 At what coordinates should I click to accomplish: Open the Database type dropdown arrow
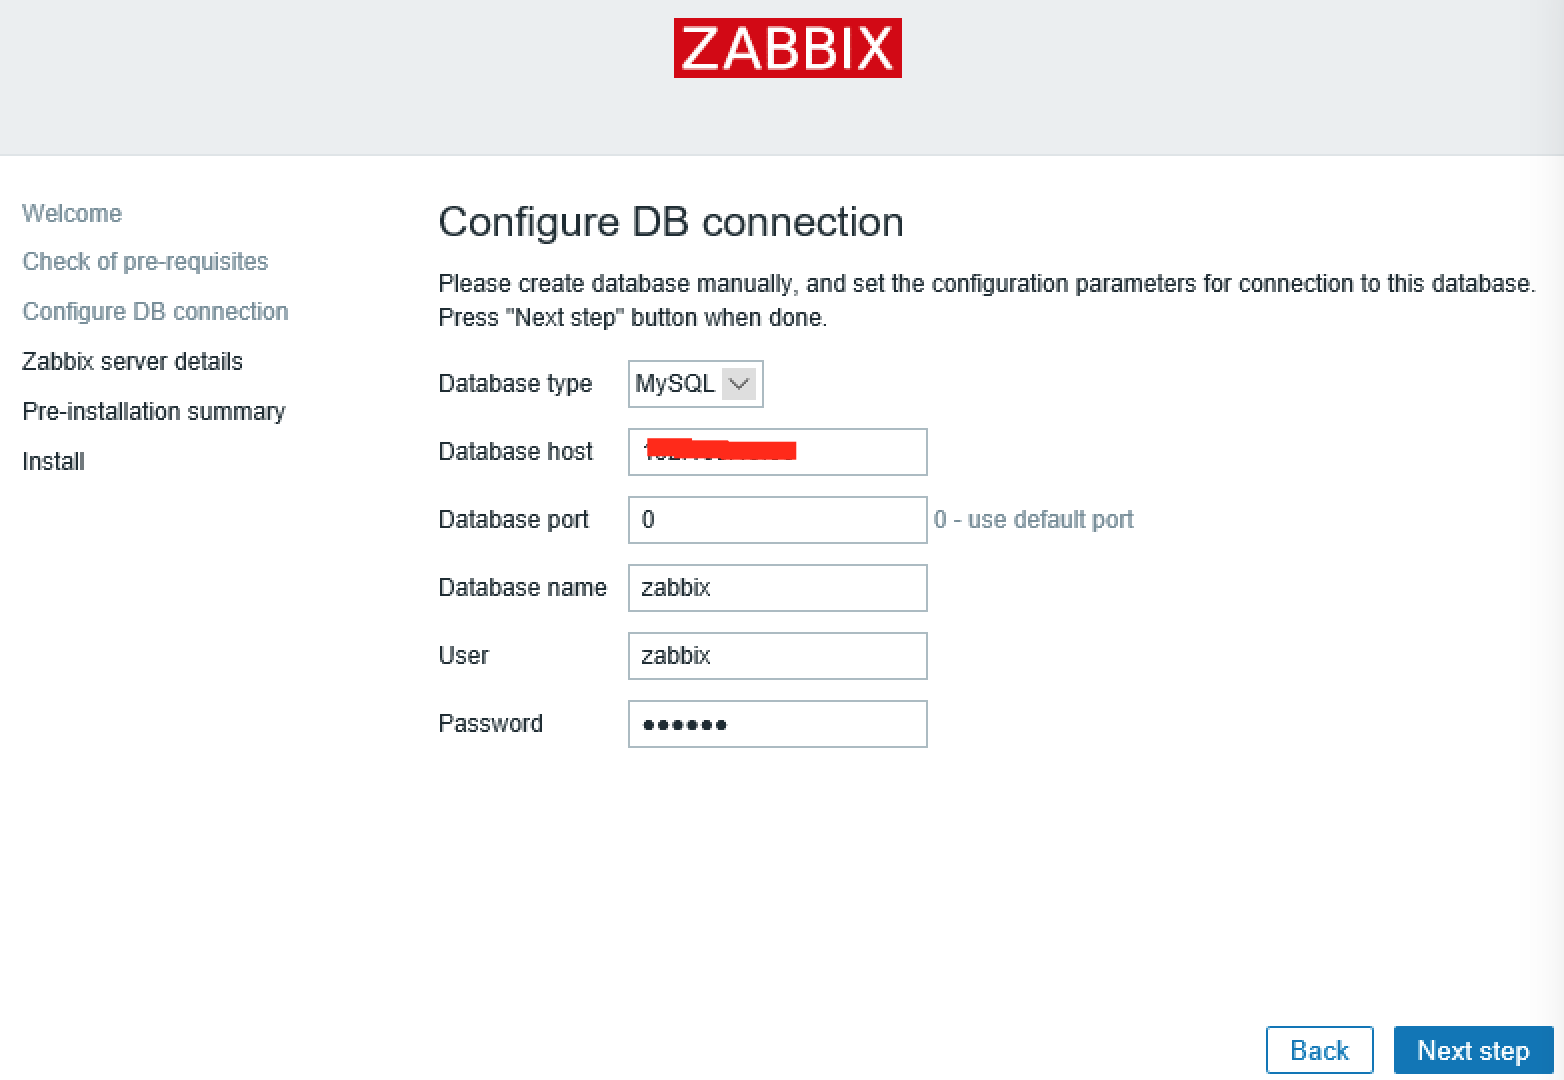coord(739,384)
